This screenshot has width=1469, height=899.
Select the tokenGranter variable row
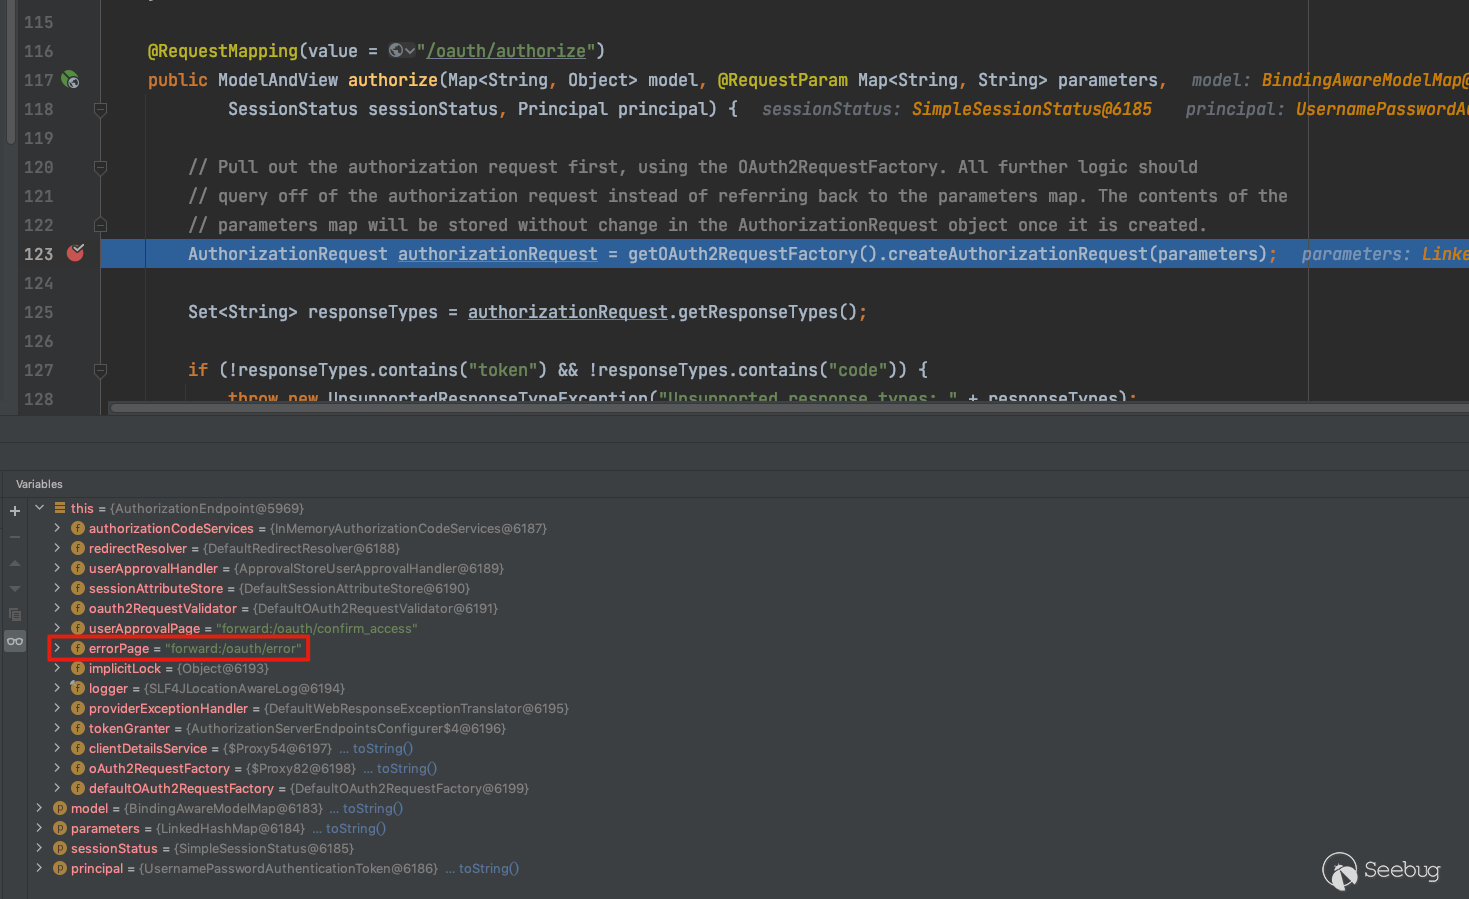(129, 728)
